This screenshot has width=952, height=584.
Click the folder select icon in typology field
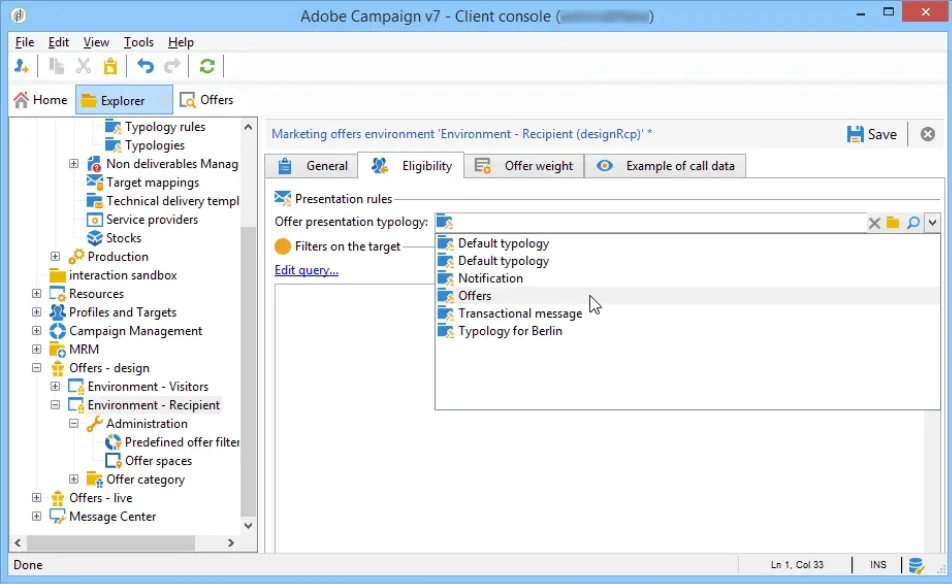click(892, 223)
